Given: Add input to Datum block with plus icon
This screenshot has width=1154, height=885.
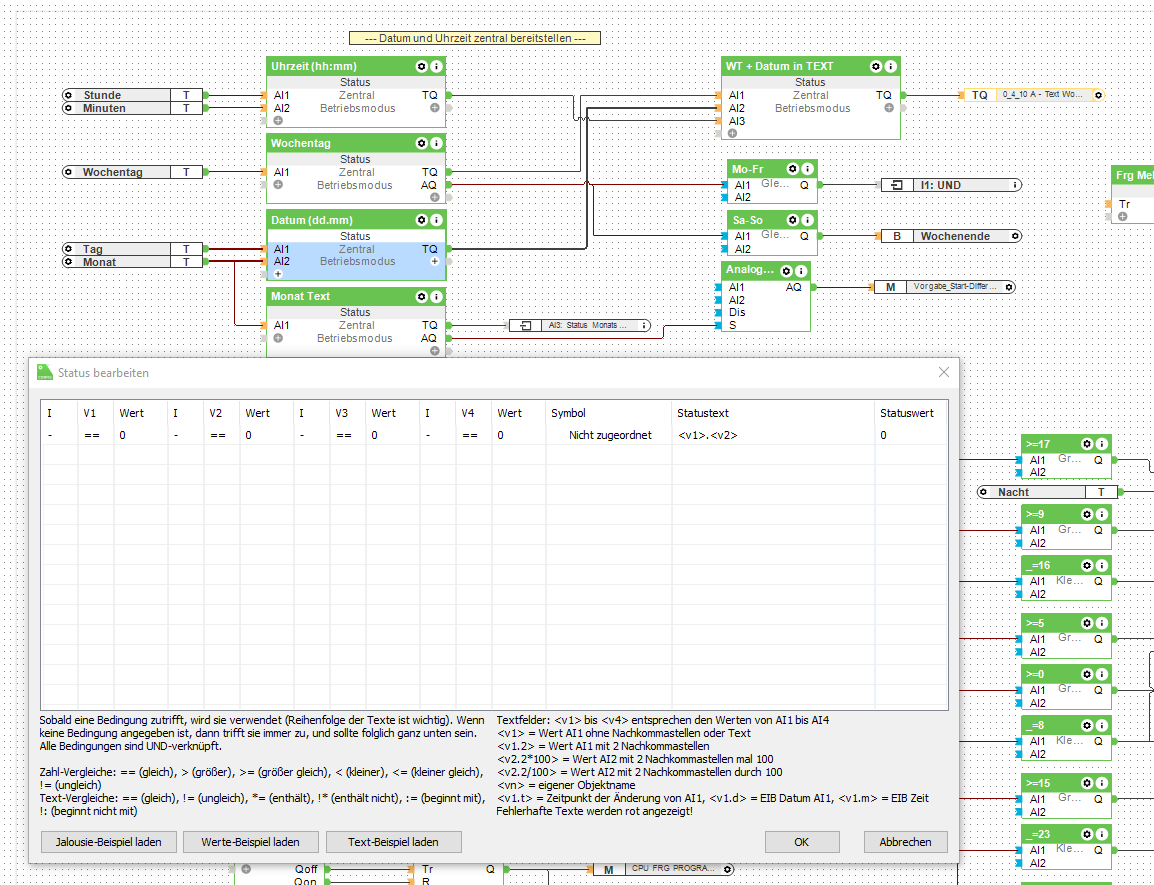Looking at the screenshot, I should 278,274.
